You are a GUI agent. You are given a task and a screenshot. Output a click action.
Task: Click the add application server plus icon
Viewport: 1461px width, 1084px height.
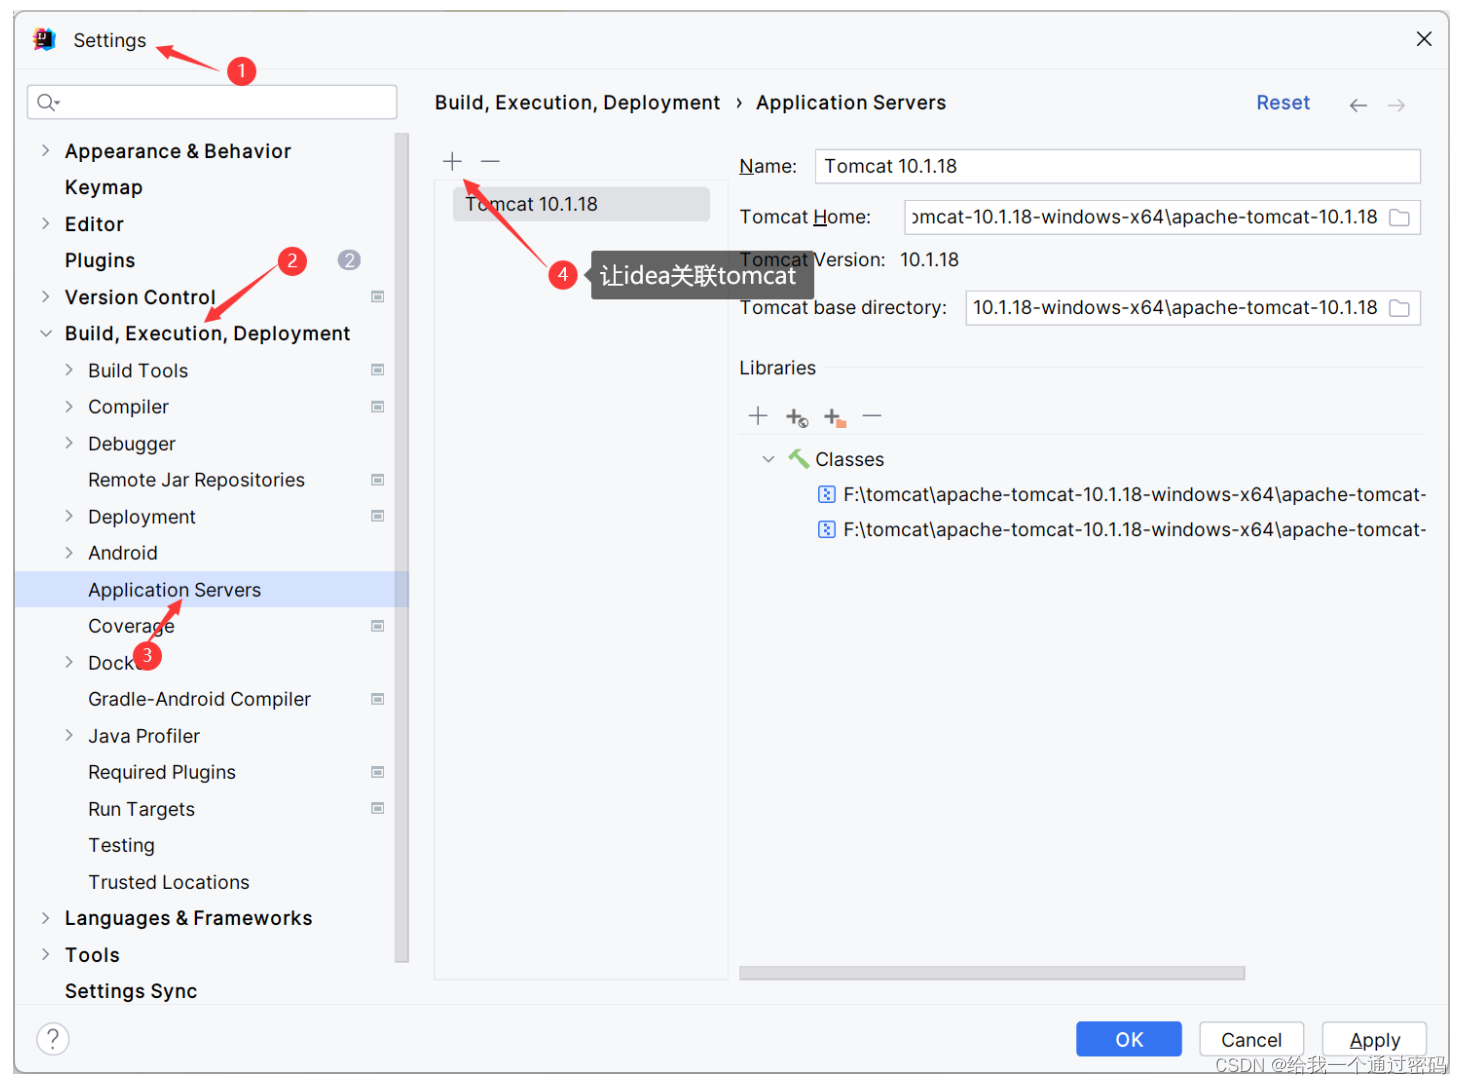452,161
